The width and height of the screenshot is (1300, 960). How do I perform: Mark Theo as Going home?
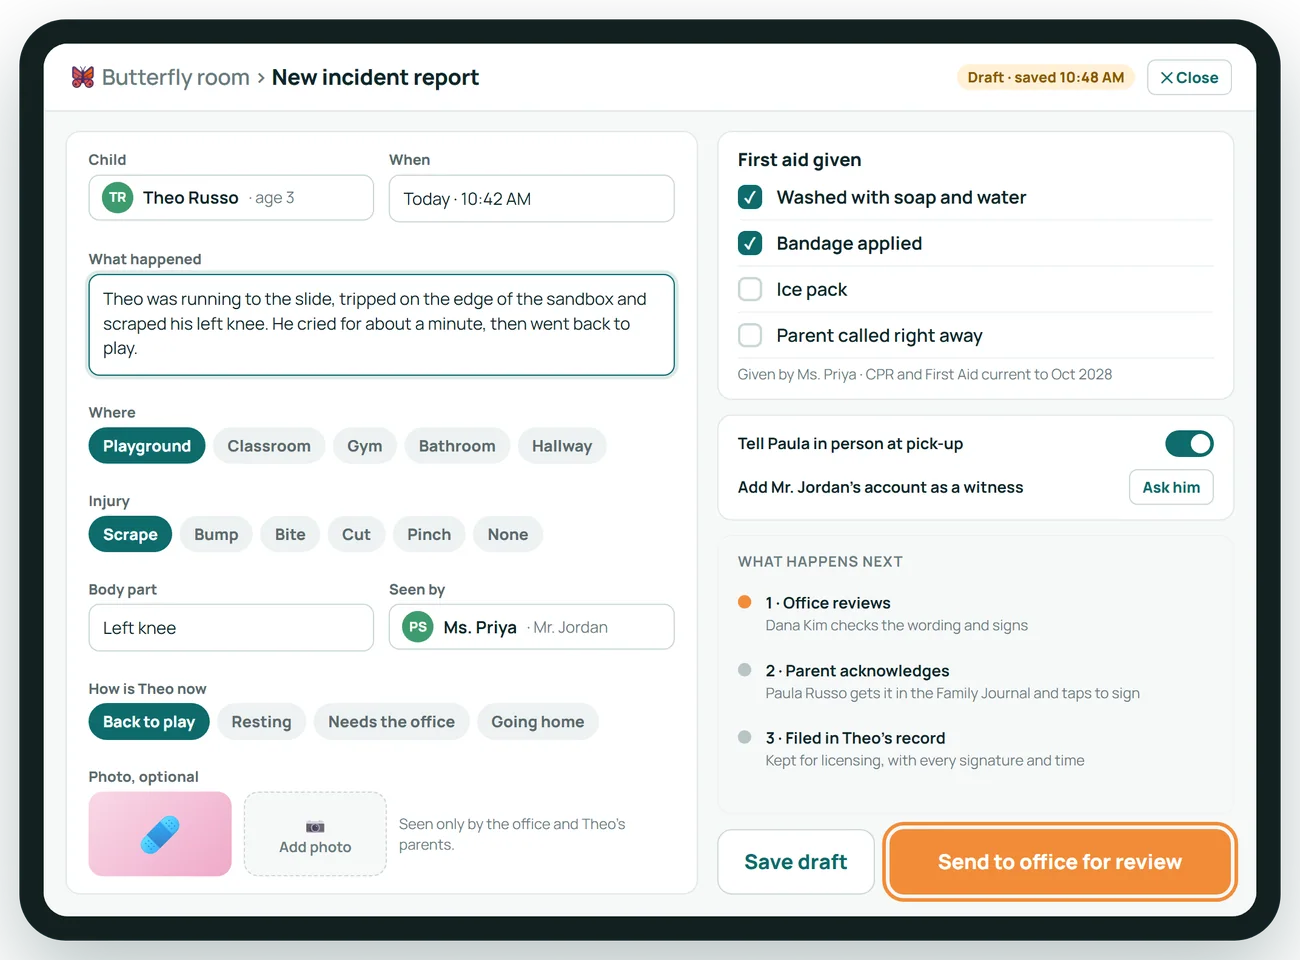[x=538, y=722]
